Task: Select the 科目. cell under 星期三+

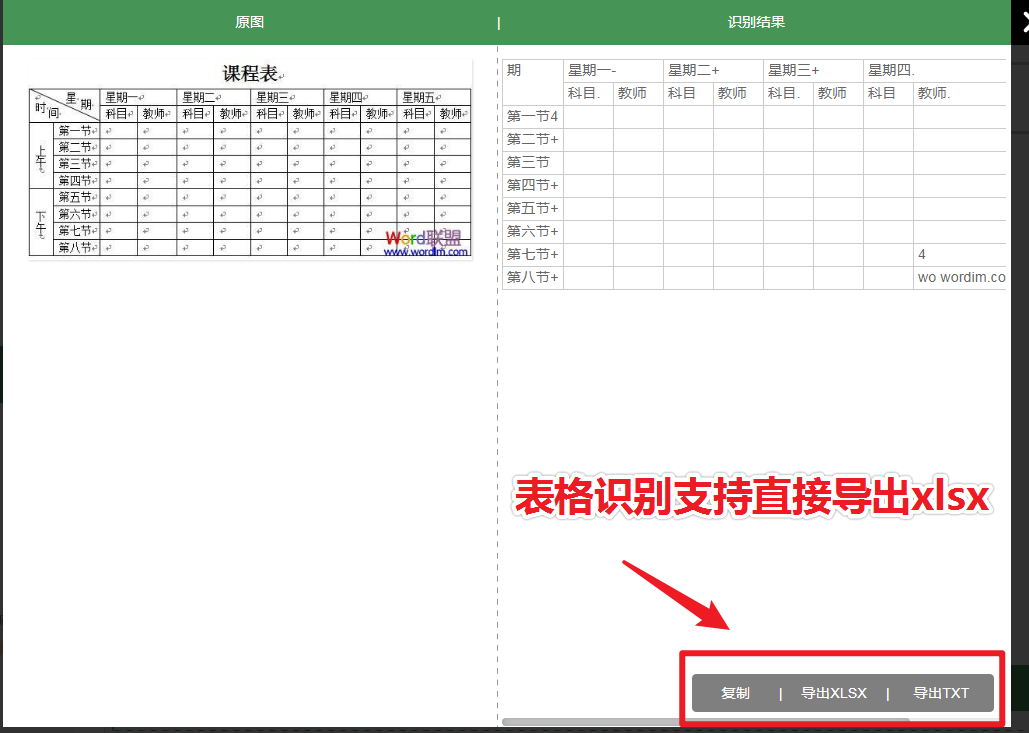Action: pos(789,94)
